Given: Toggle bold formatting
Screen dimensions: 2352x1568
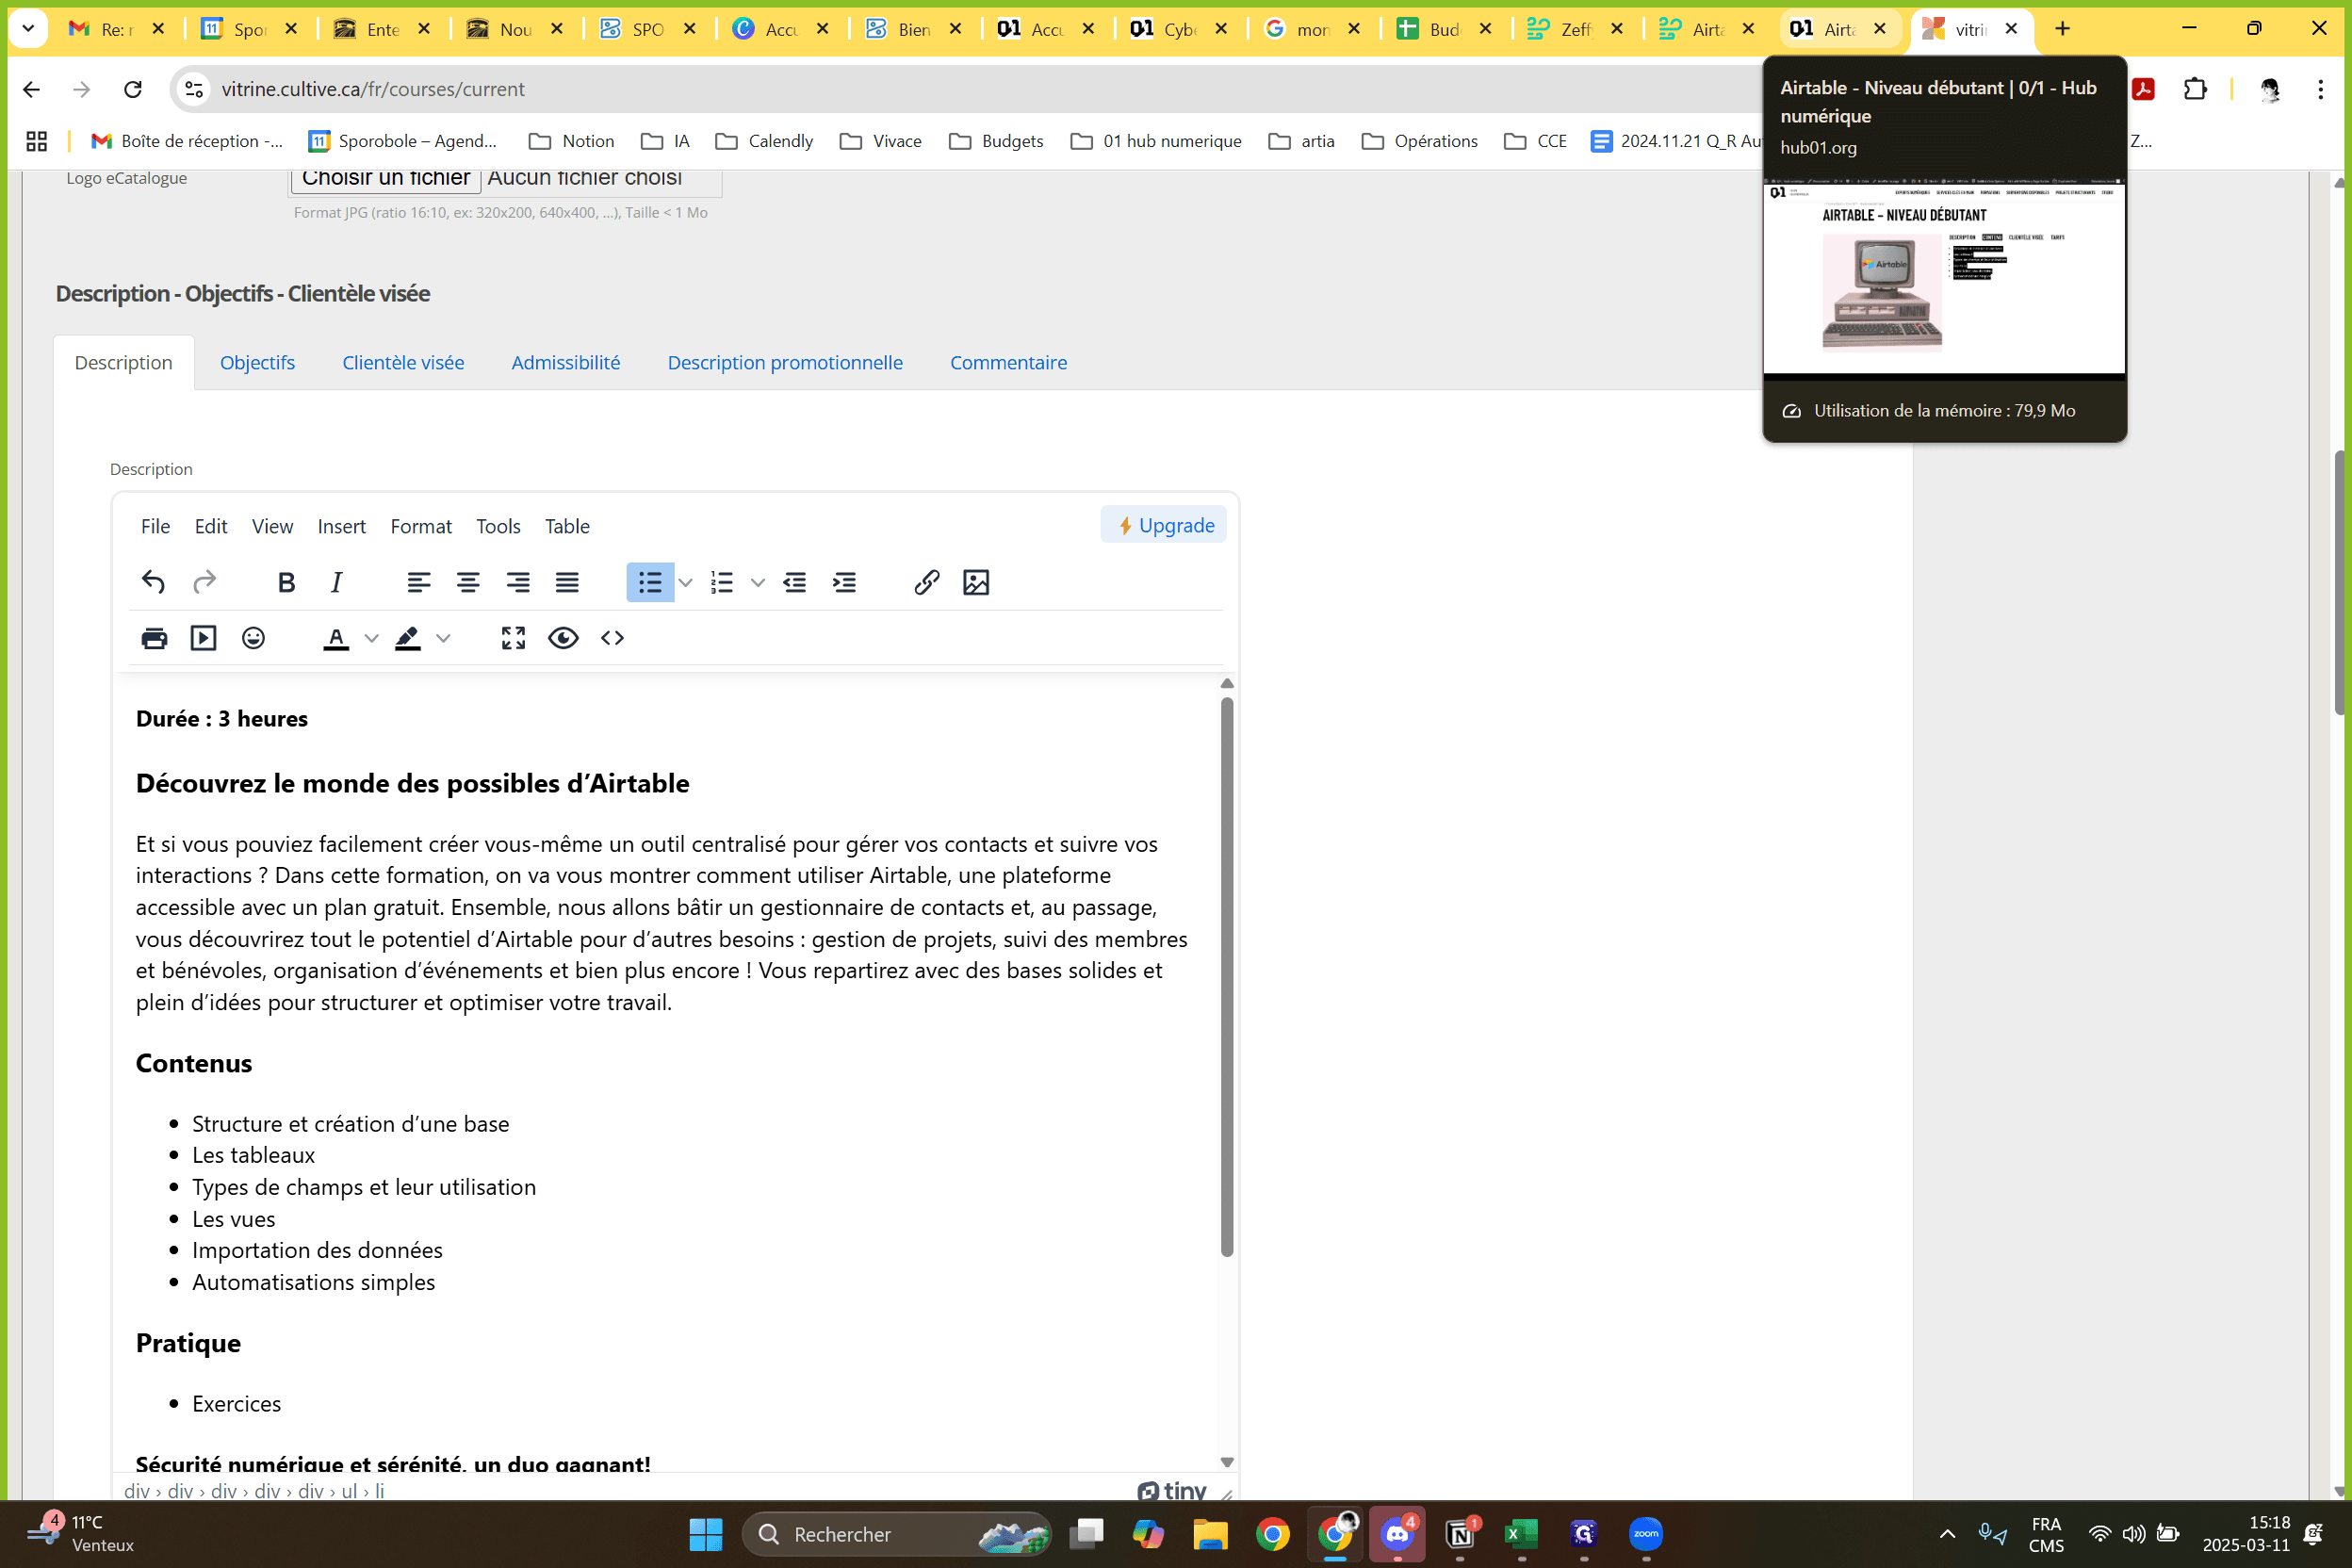Looking at the screenshot, I should pyautogui.click(x=286, y=582).
